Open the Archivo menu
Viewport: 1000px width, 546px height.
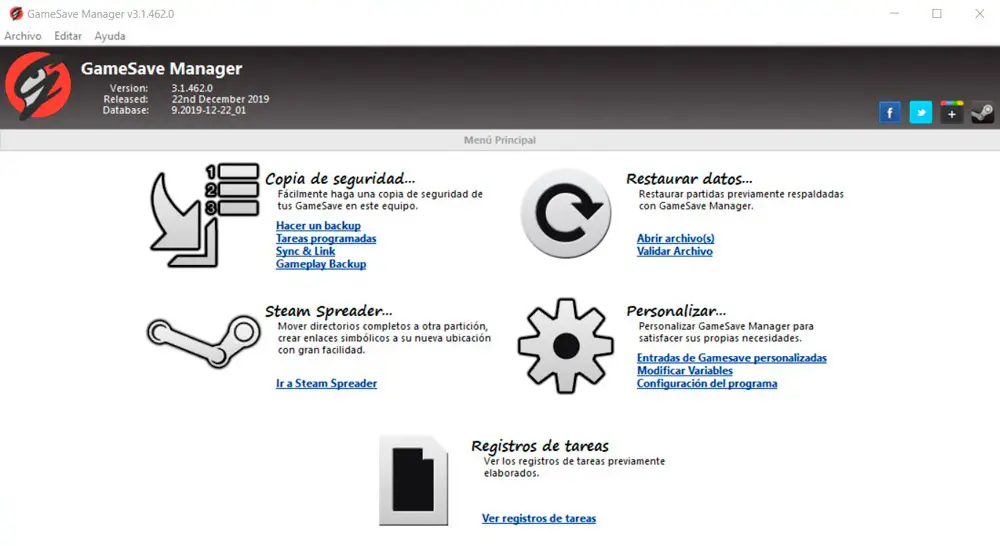tap(23, 36)
